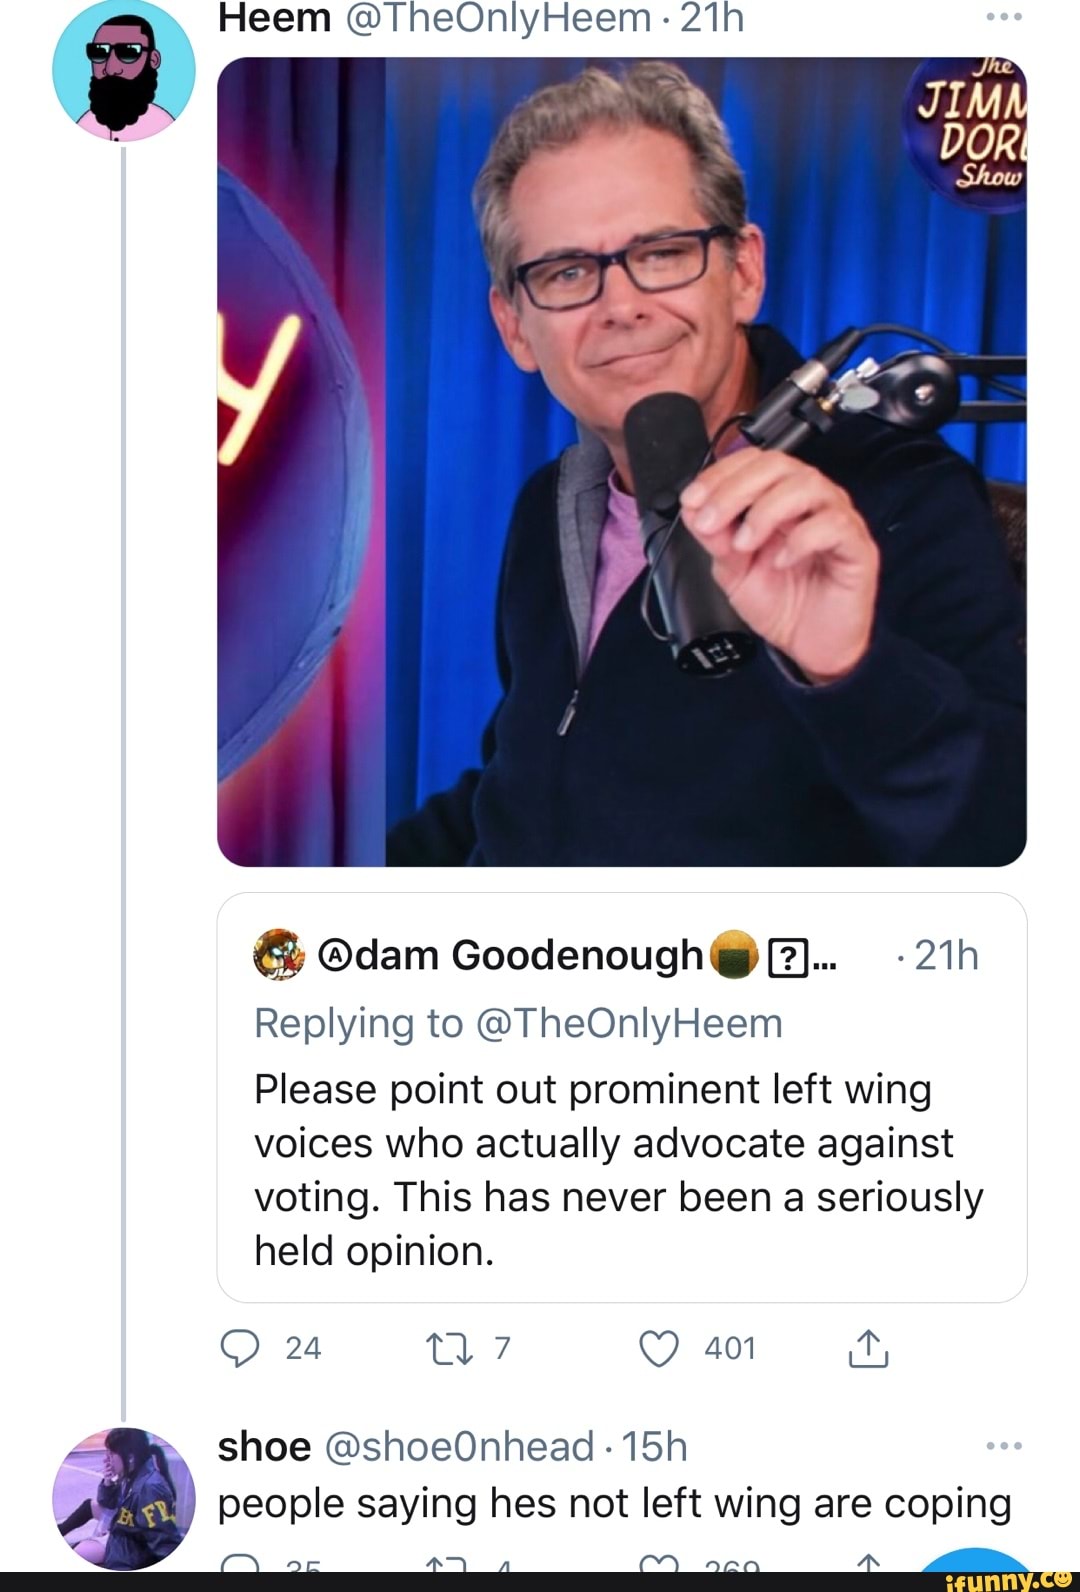The height and width of the screenshot is (1592, 1080).
Task: Open the @TheOnlyHeem link in the quoted reply
Action: click(x=629, y=1023)
